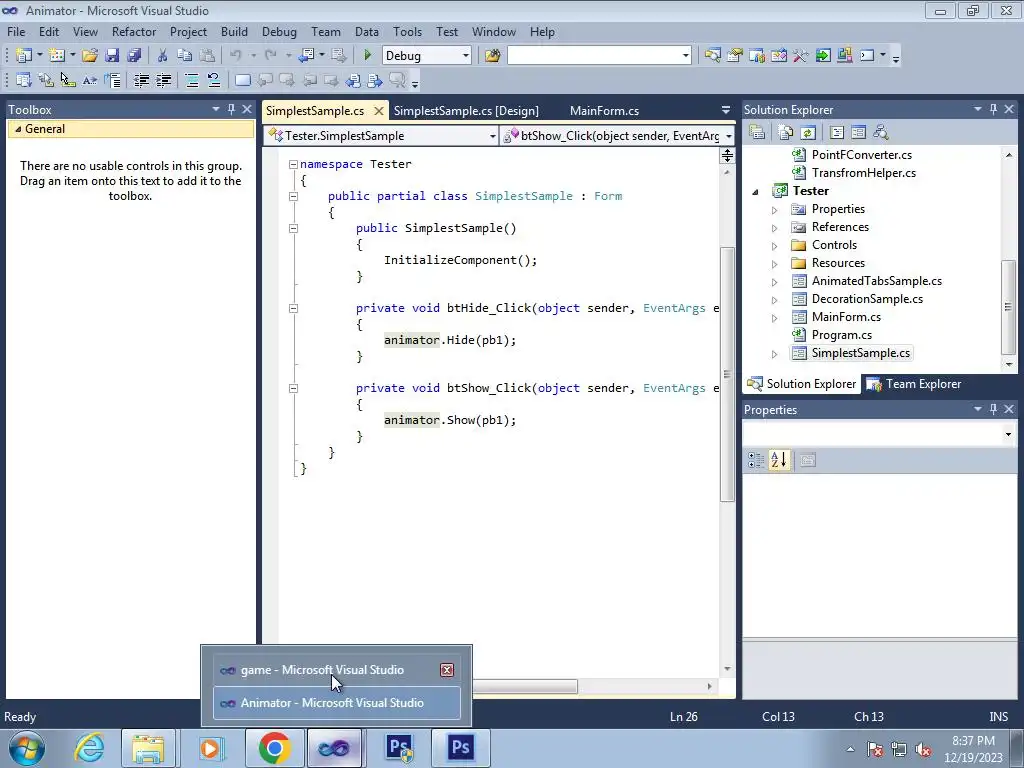Switch Properties panel to Alphabetical sort
Screen dimensions: 1024x768
[x=779, y=460]
